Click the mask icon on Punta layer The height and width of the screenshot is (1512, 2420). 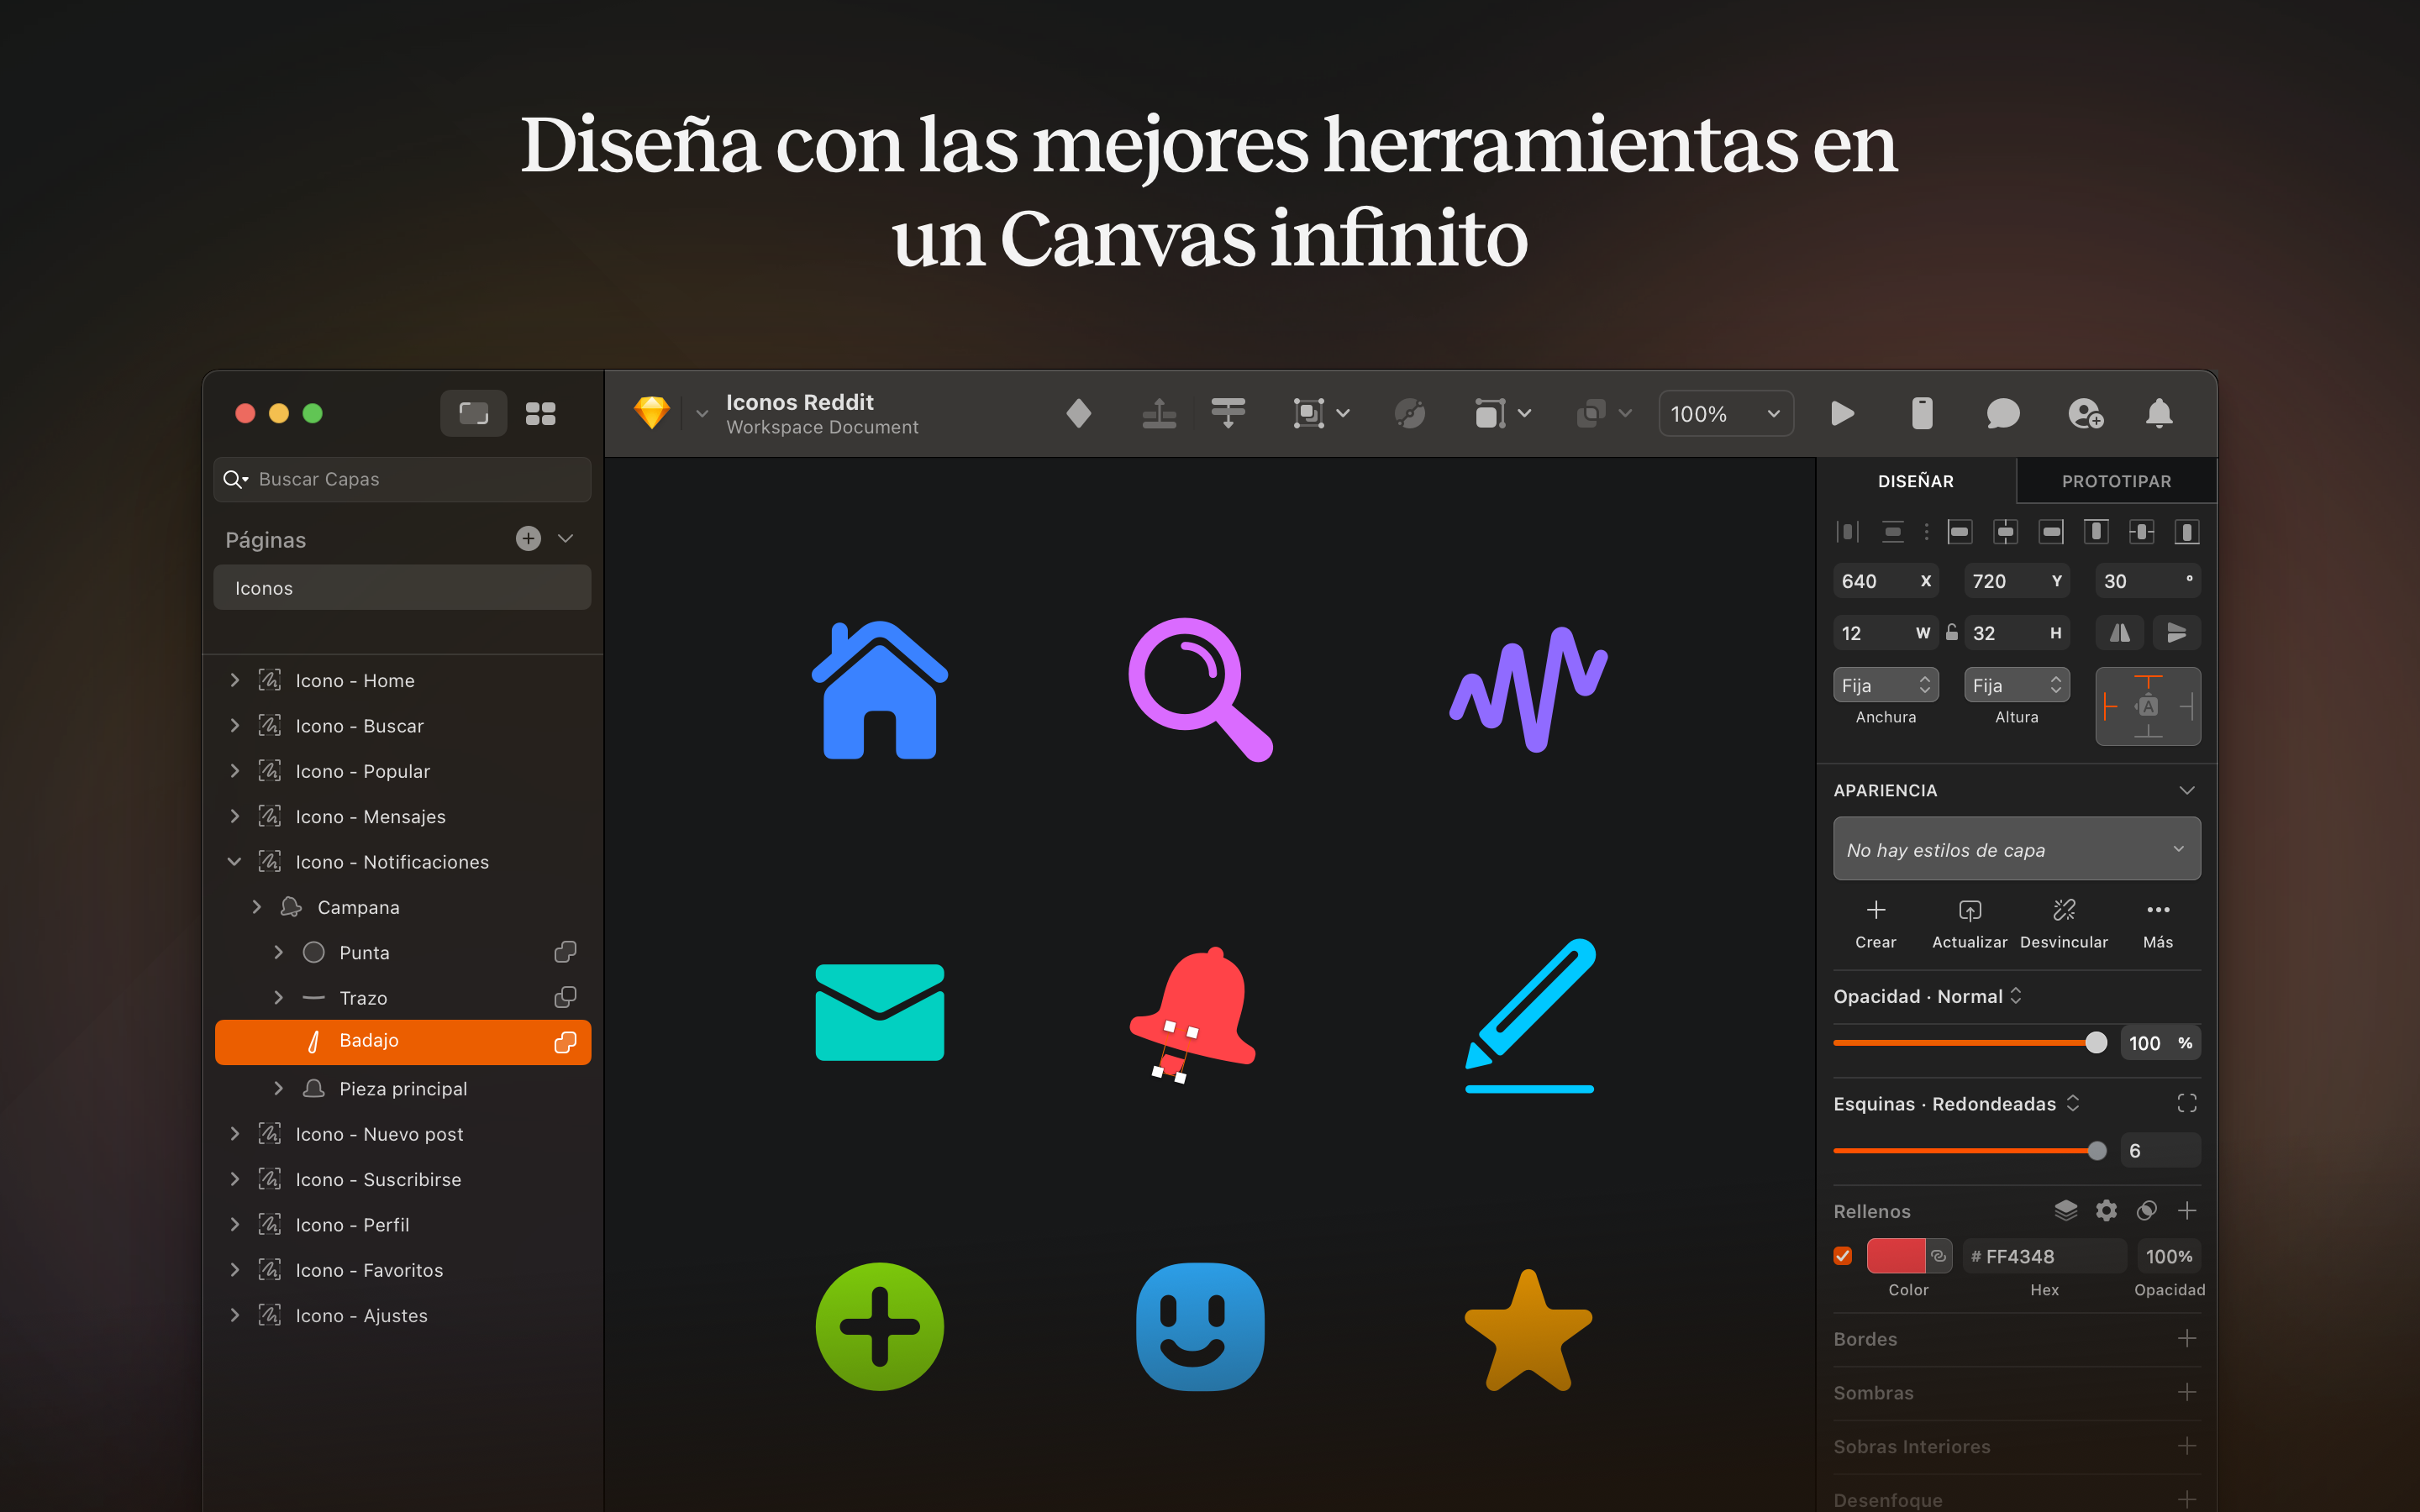pyautogui.click(x=565, y=952)
